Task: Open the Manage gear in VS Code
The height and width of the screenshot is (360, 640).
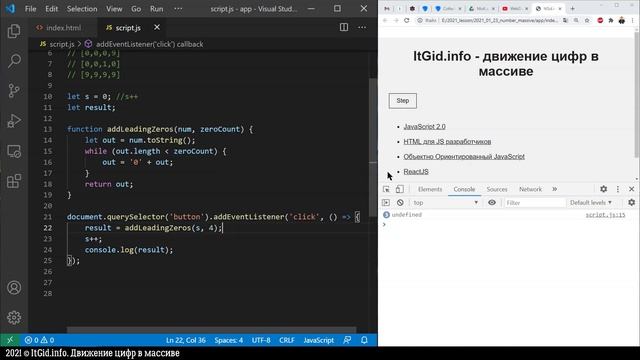Action: tap(14, 318)
